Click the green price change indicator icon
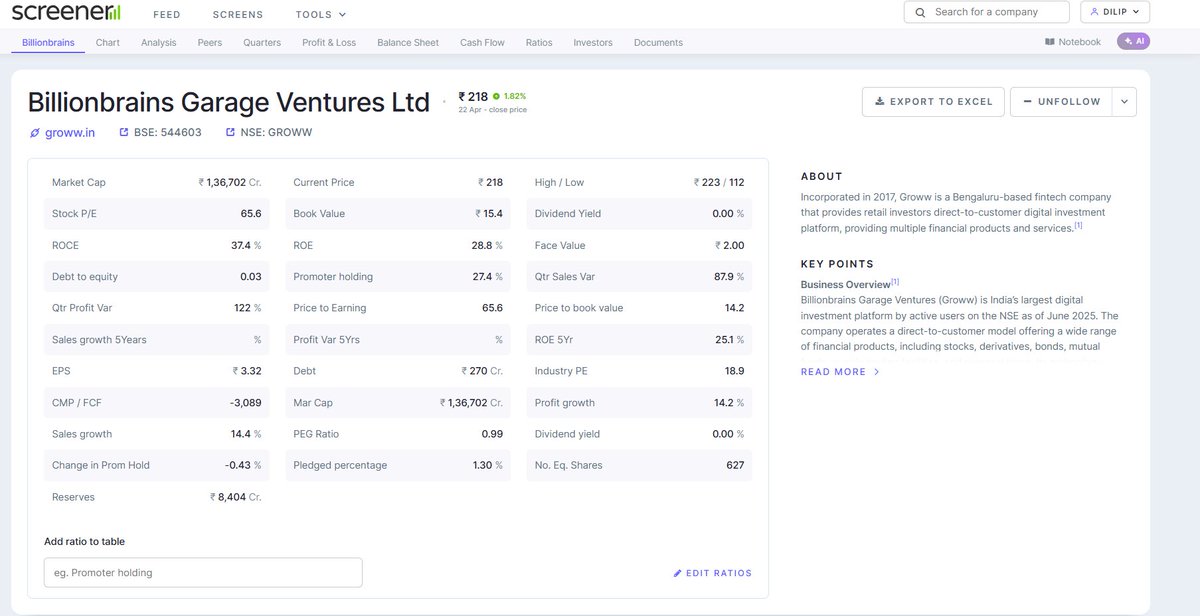 click(496, 97)
